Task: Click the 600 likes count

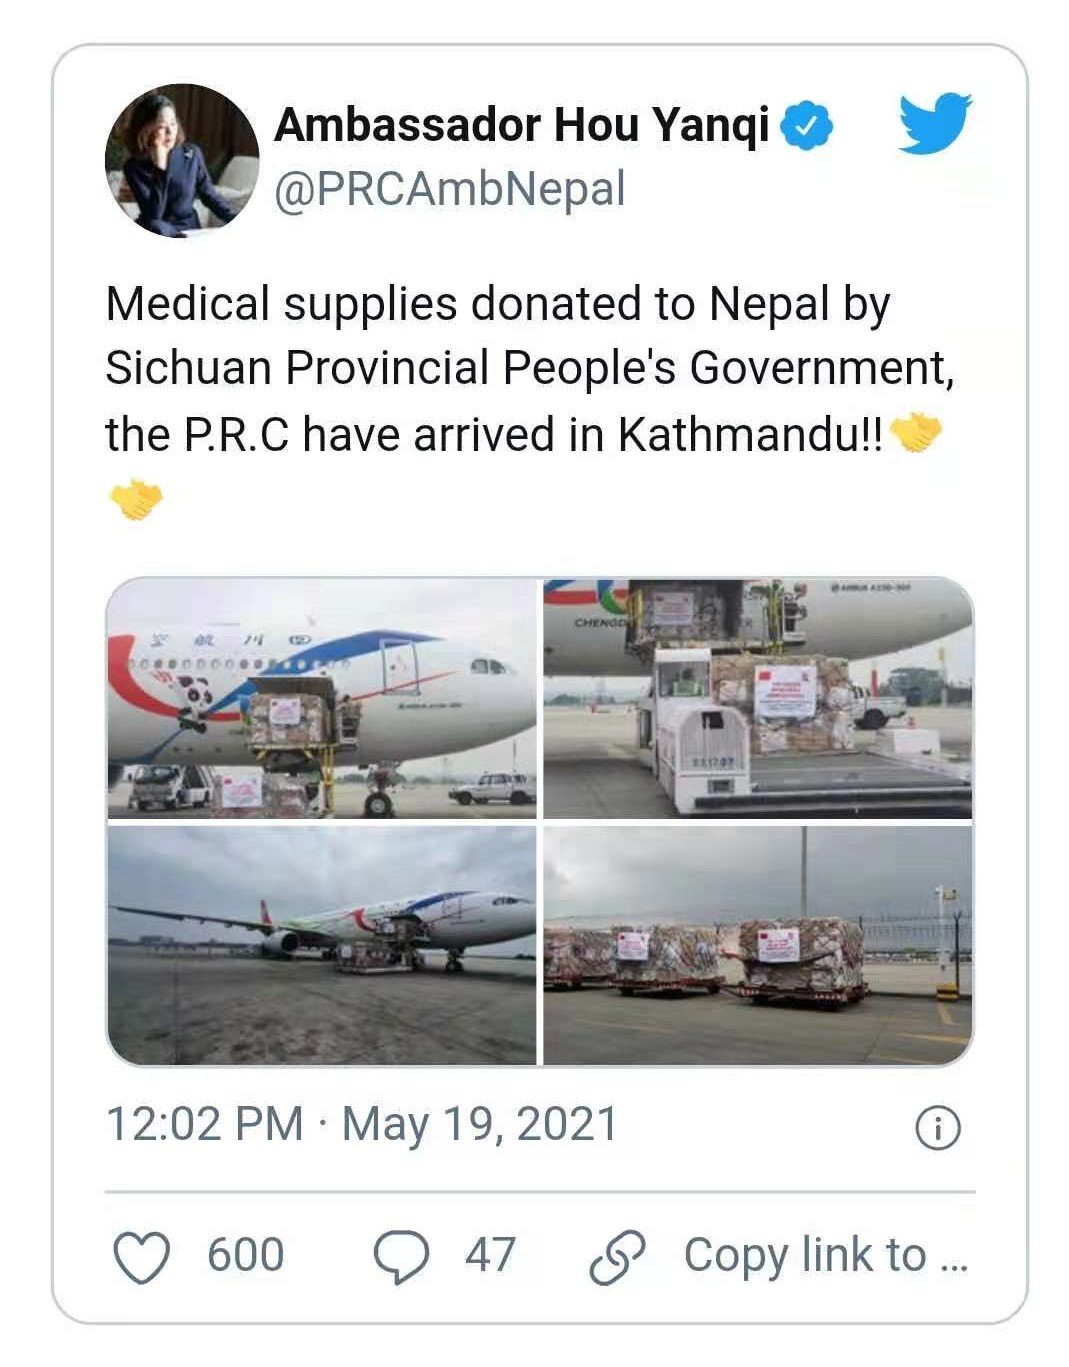Action: pos(245,1255)
